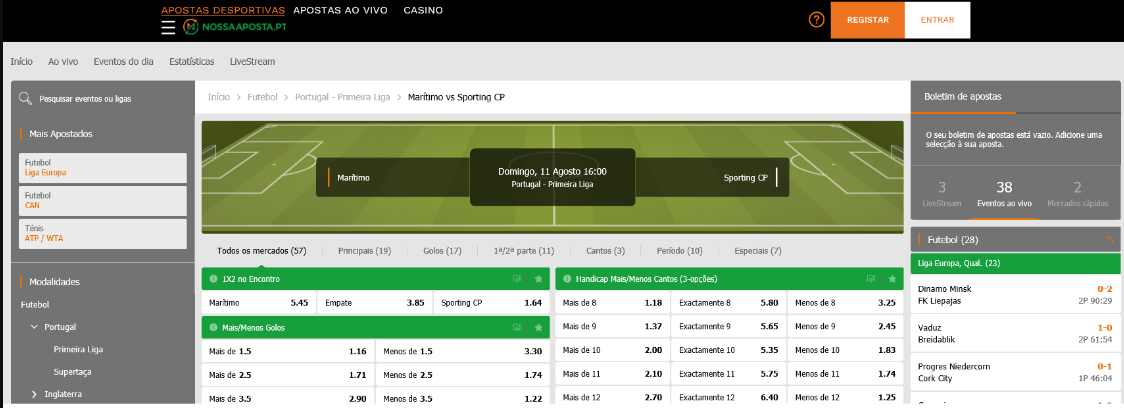1124x408 pixels.
Task: Select Futebol under Modalidades
Action: 36,304
